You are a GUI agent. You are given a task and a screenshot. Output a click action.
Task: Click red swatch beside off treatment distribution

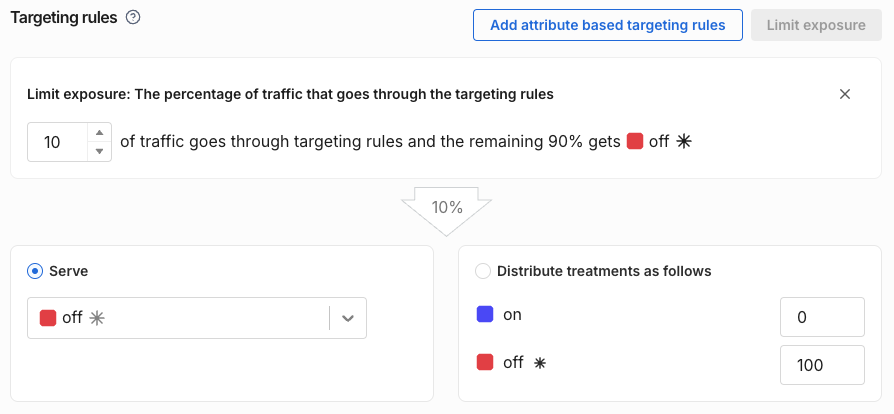(x=485, y=363)
